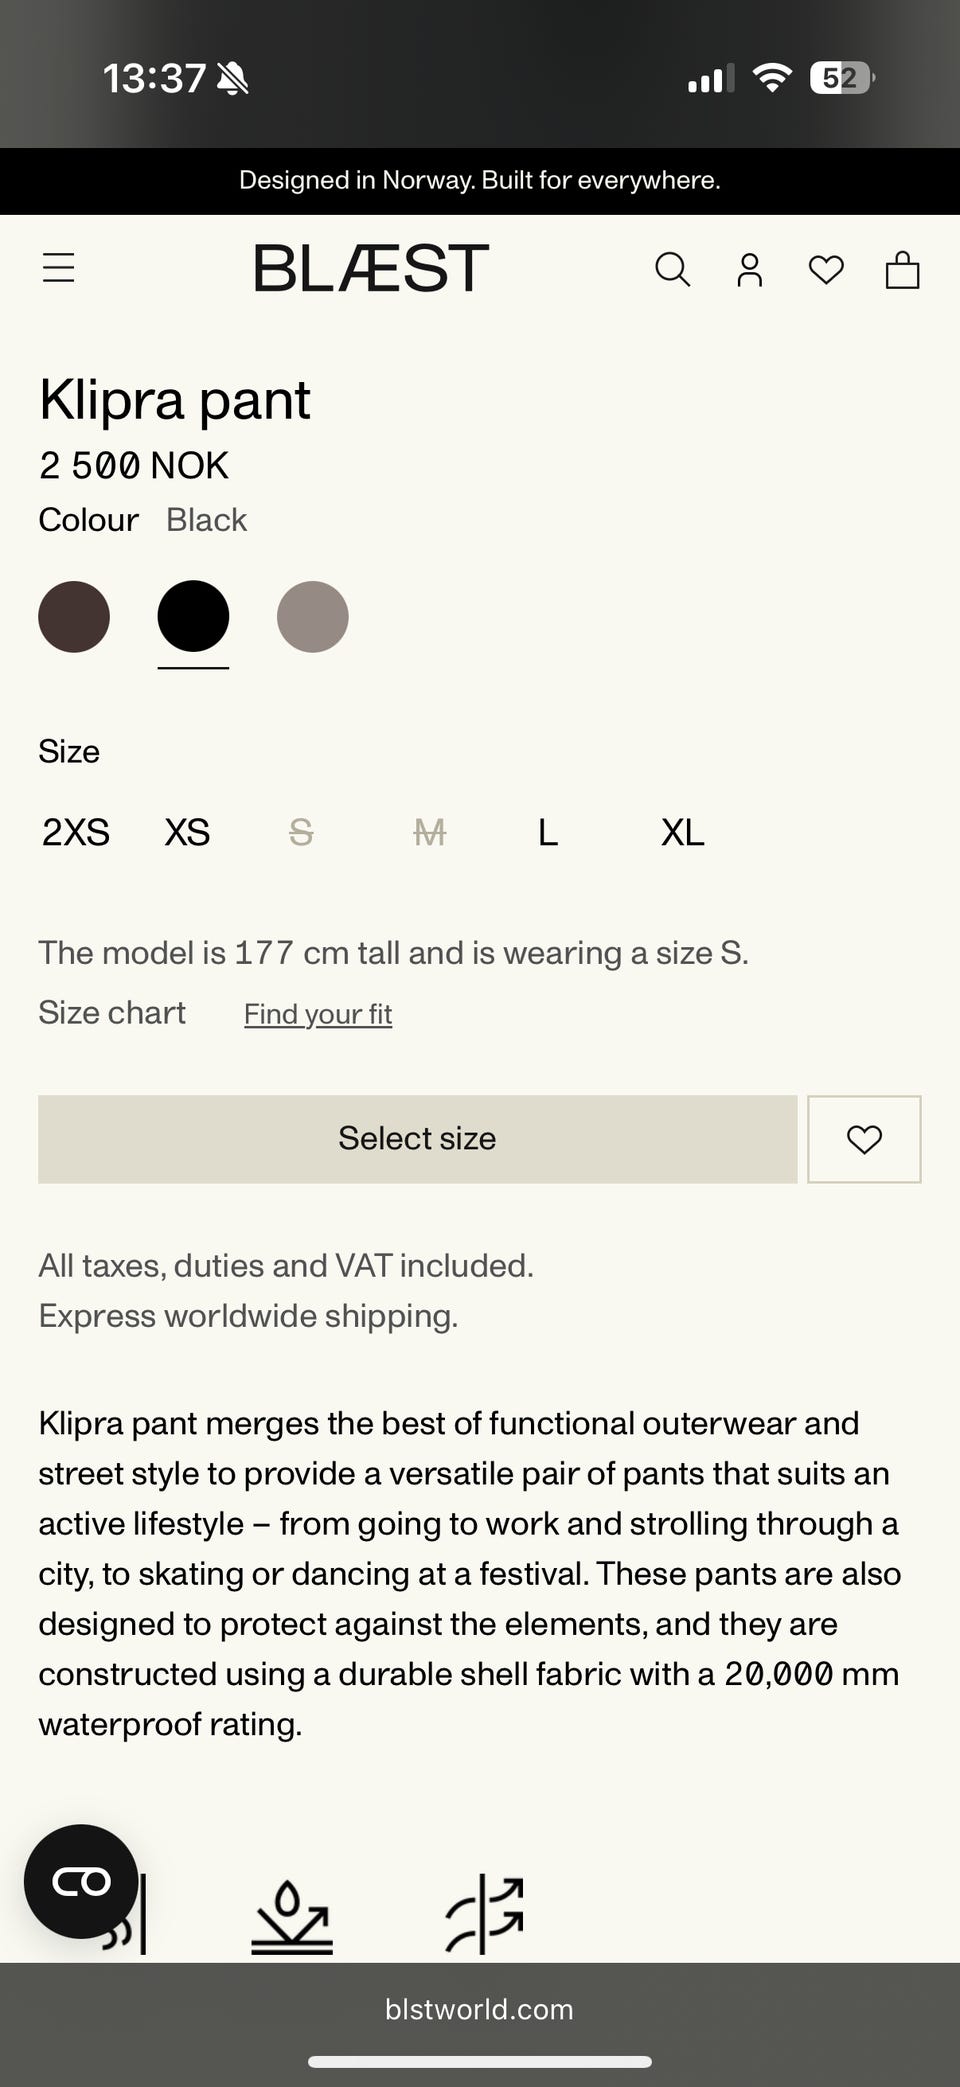Follow the Find your fit link

[x=318, y=1014]
